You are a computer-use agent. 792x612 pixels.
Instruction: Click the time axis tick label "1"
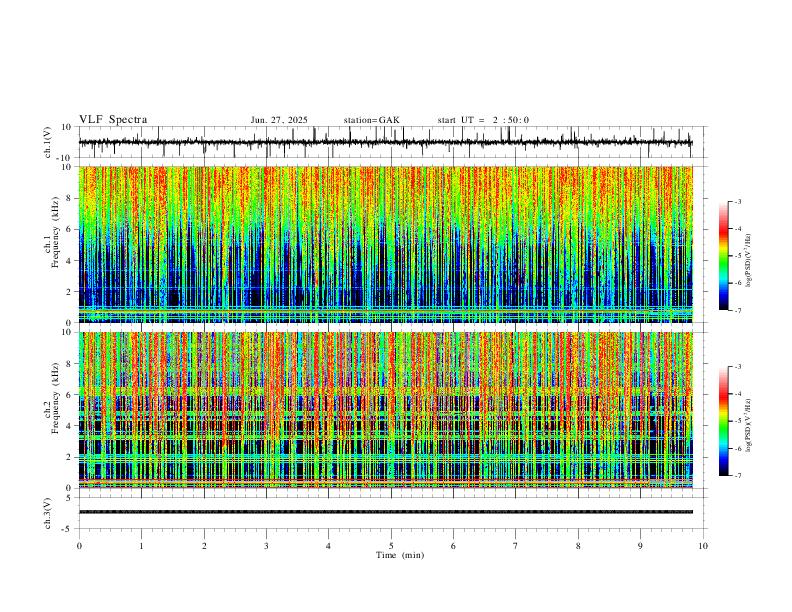coord(141,546)
